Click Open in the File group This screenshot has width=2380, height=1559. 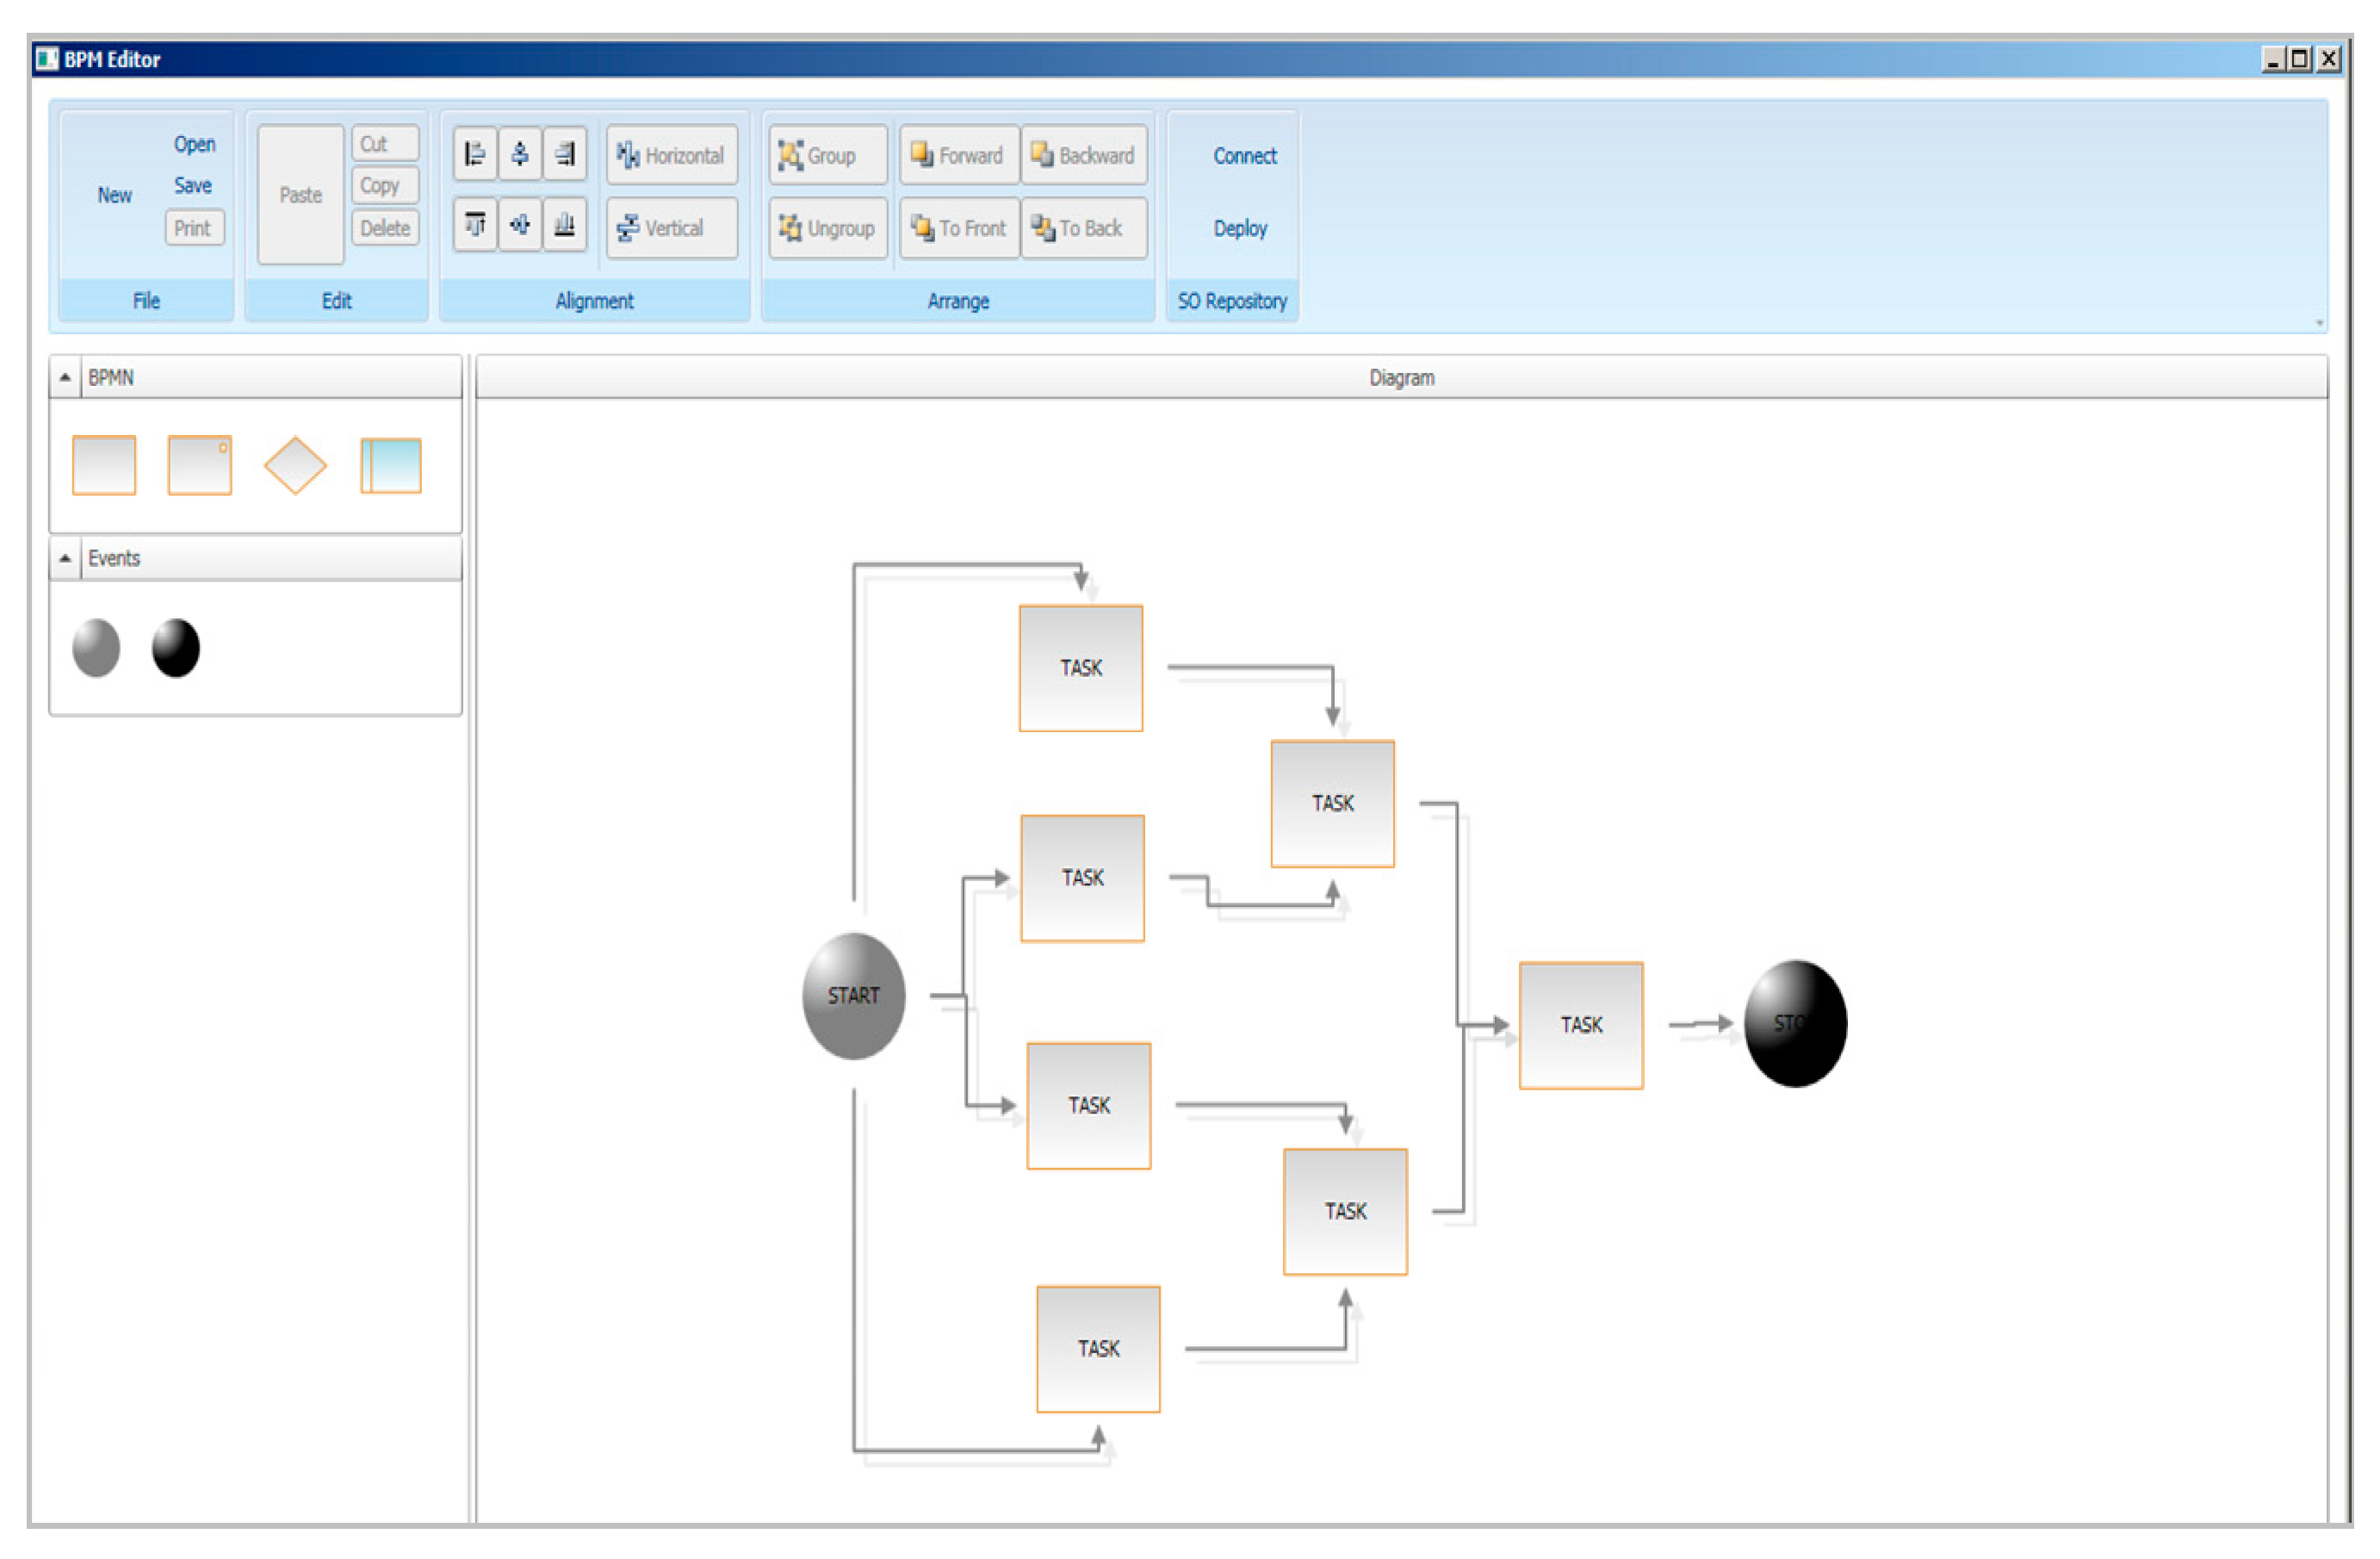[x=194, y=144]
